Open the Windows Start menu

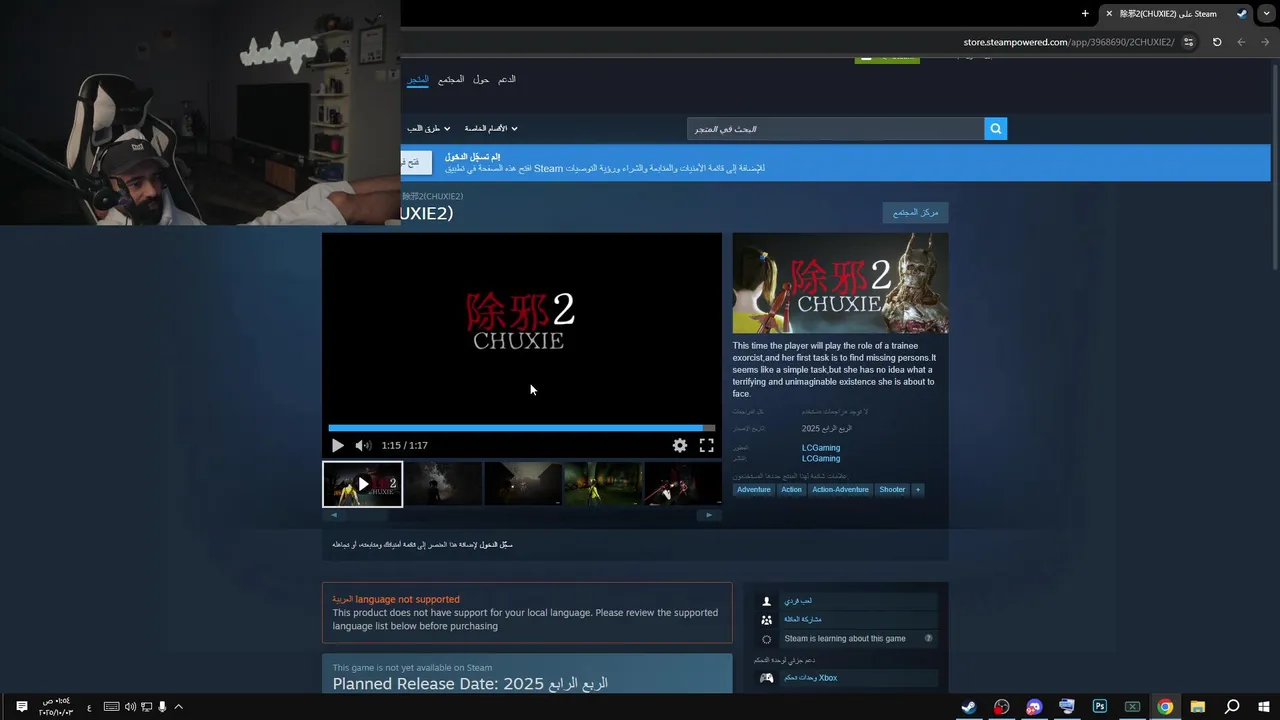[1264, 707]
